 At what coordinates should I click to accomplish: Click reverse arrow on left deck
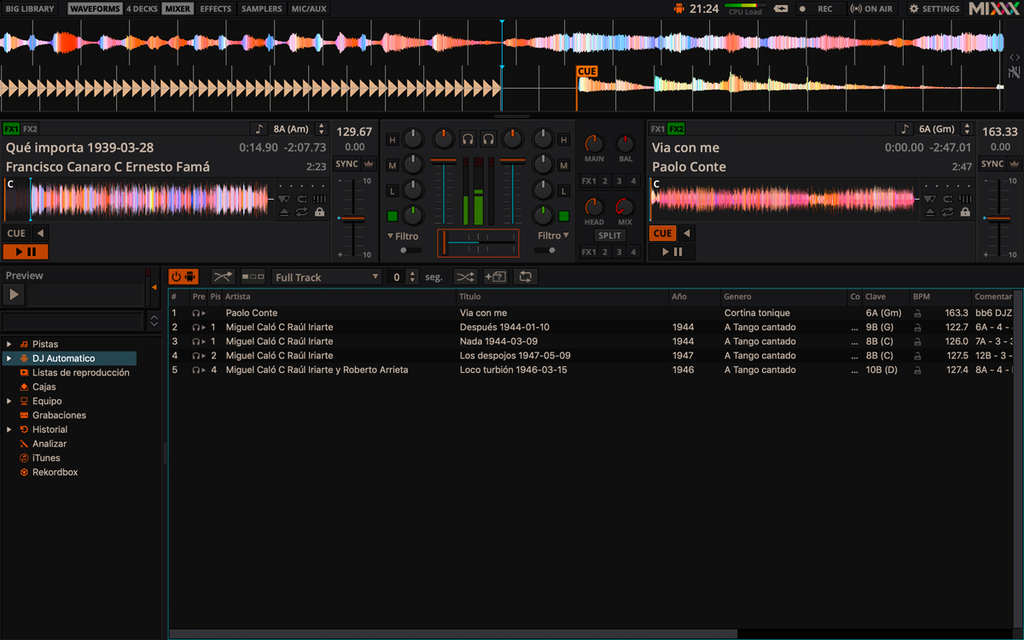pyautogui.click(x=40, y=233)
